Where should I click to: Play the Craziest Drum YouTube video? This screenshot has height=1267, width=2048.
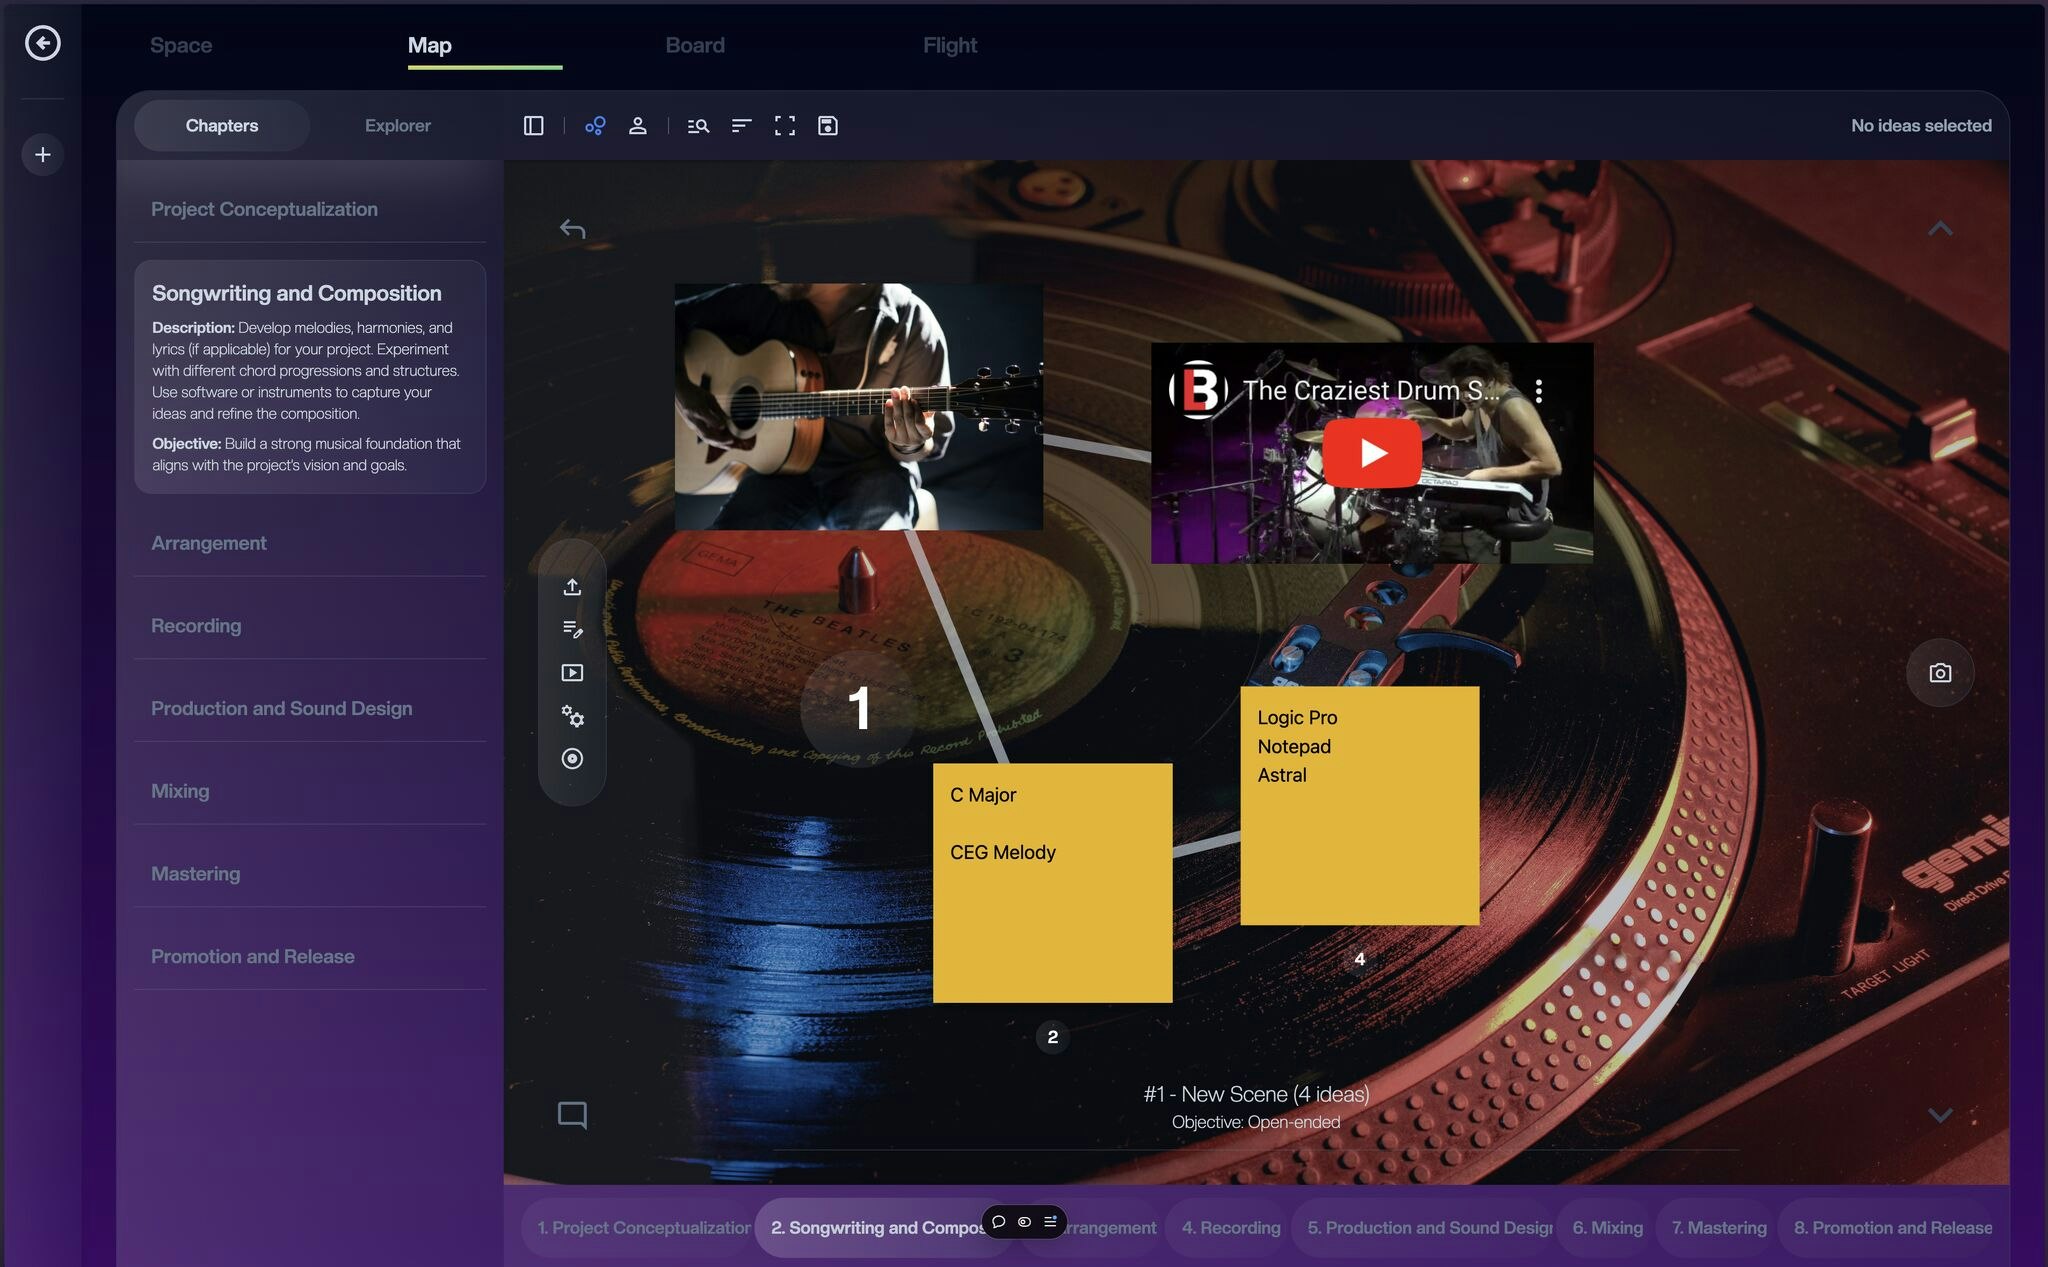(1372, 453)
